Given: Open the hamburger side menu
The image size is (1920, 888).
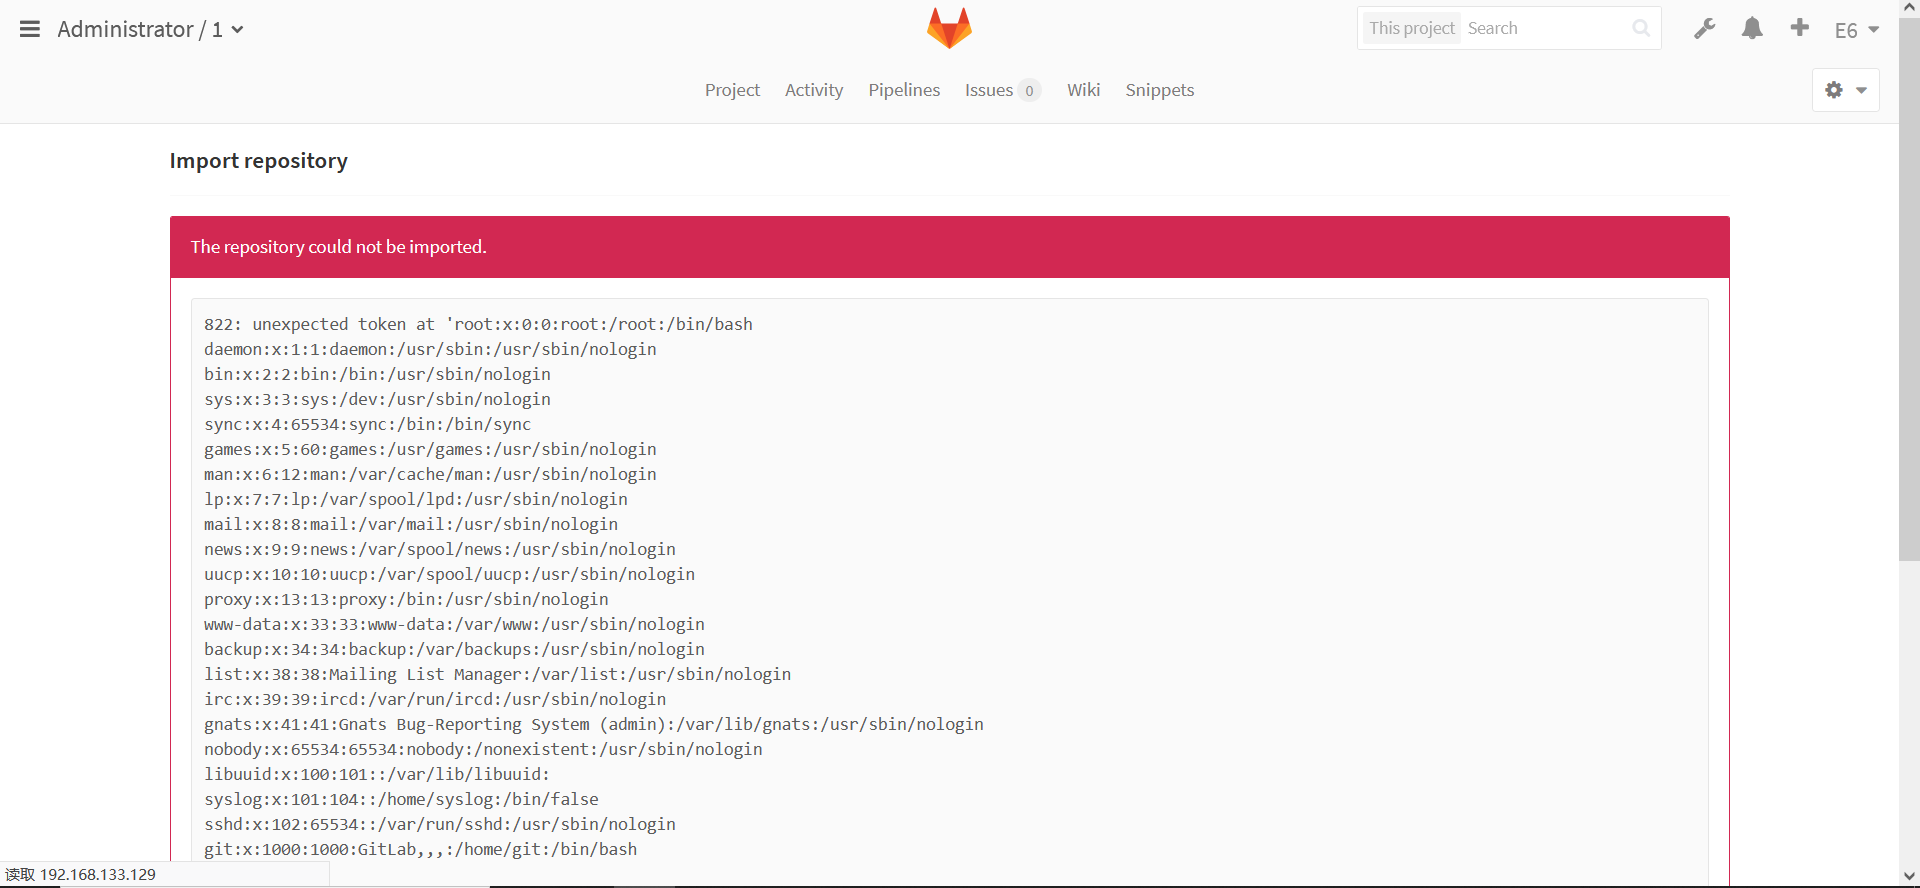Looking at the screenshot, I should (x=30, y=29).
